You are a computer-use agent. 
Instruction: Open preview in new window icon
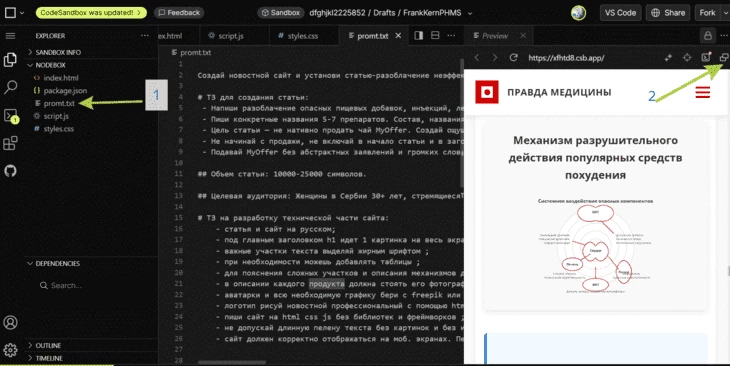[723, 57]
